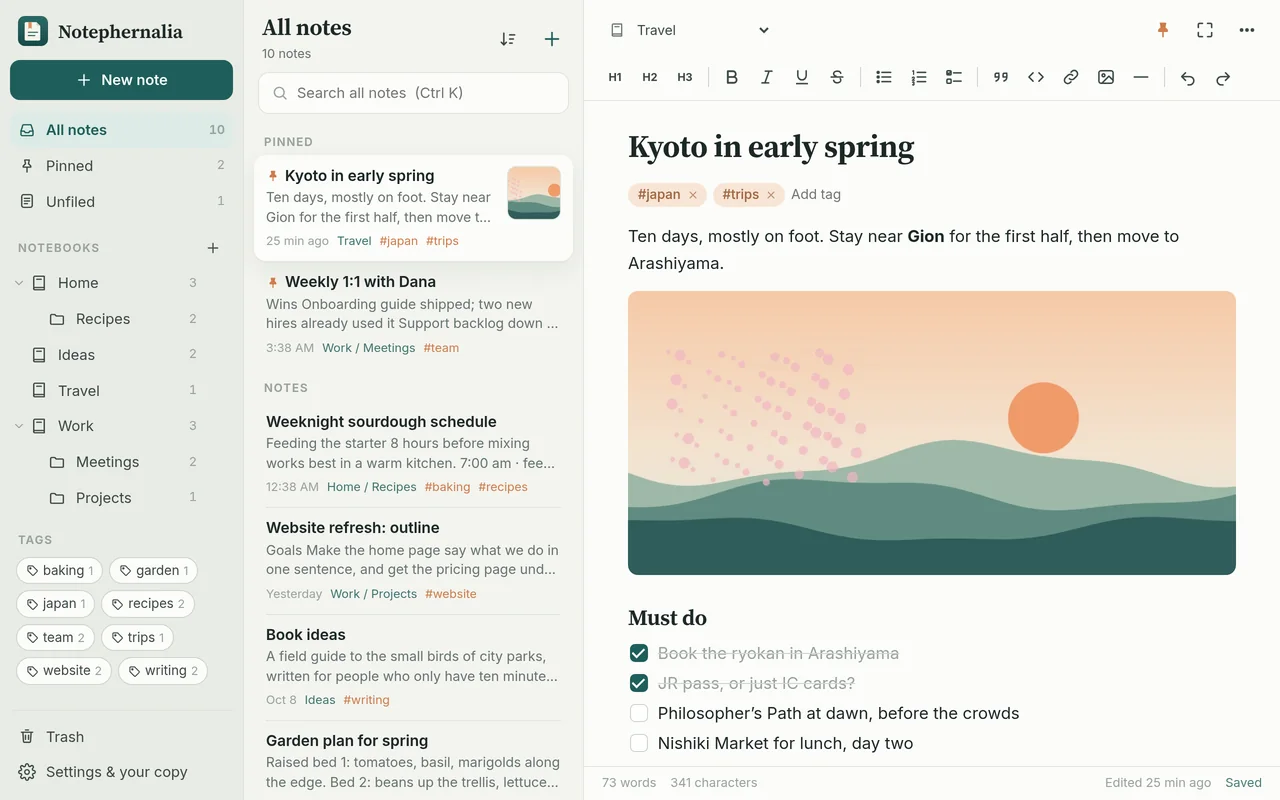Insert a hyperlink
The width and height of the screenshot is (1280, 800).
coord(1071,77)
